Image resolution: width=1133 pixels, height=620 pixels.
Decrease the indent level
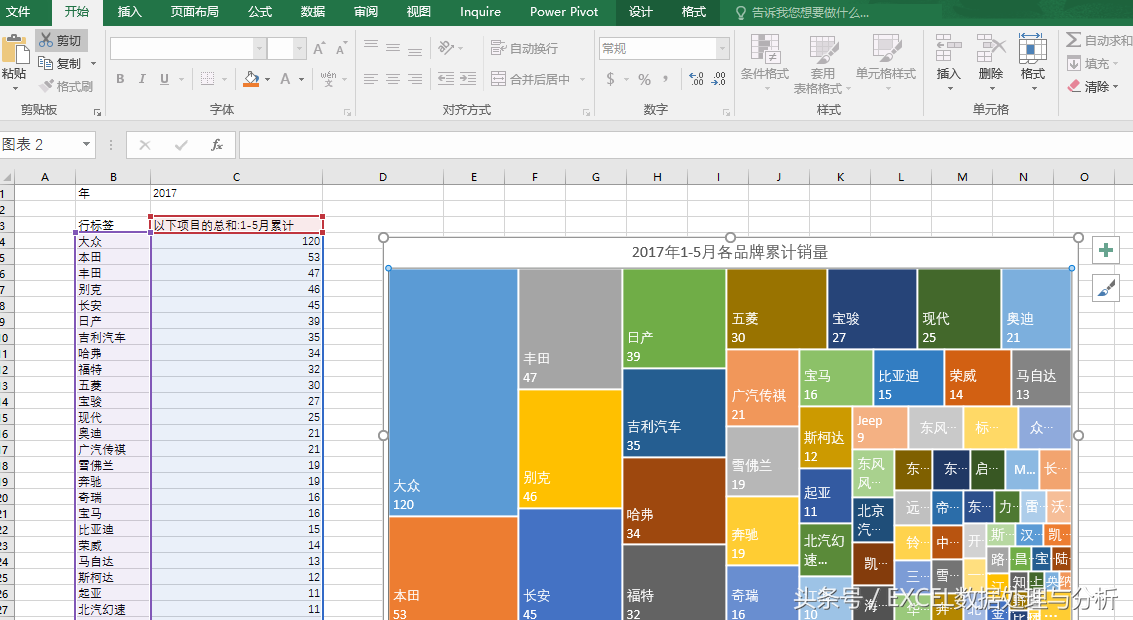tap(446, 79)
